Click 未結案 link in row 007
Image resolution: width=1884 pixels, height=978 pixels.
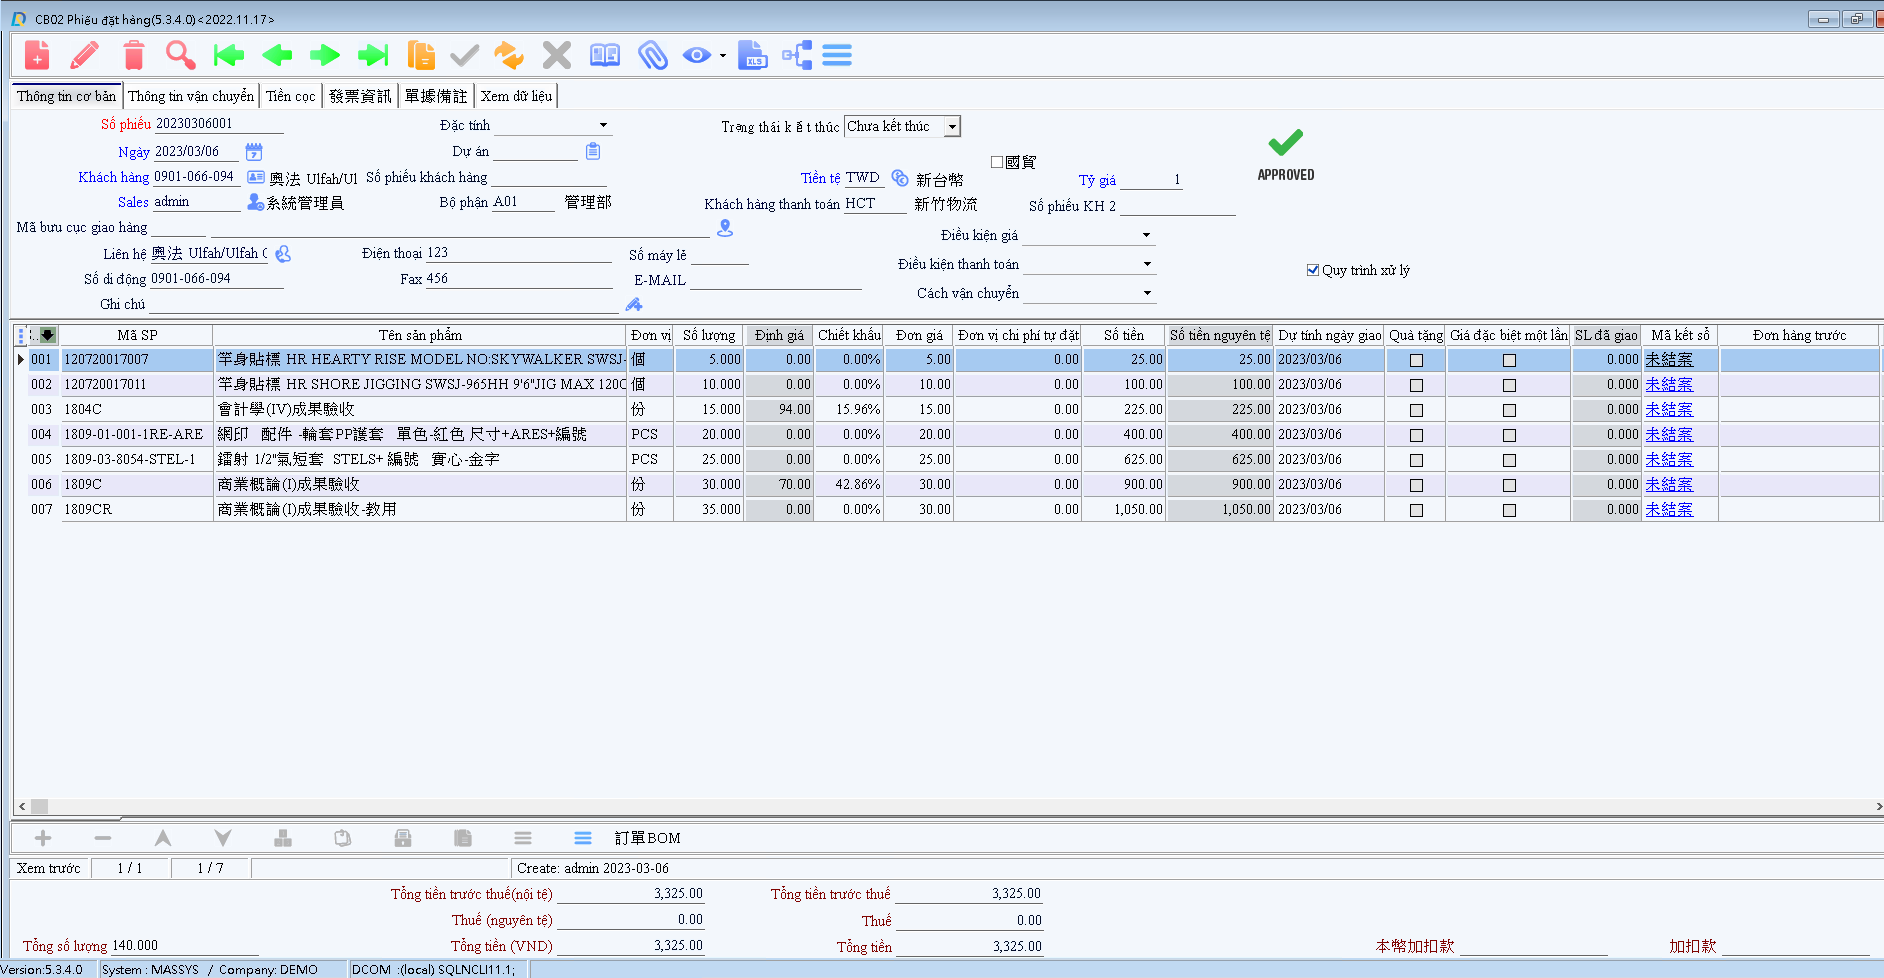pyautogui.click(x=1669, y=509)
